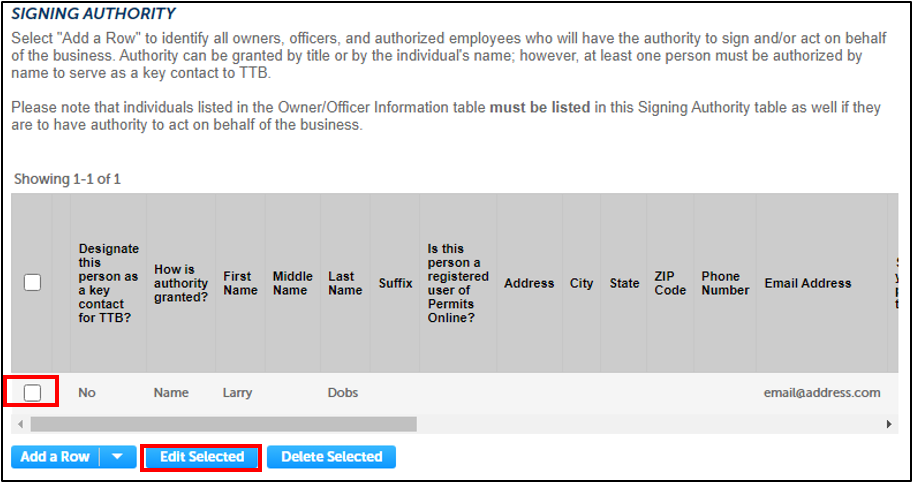Click the horizontal scrollbar thumb

click(x=220, y=424)
